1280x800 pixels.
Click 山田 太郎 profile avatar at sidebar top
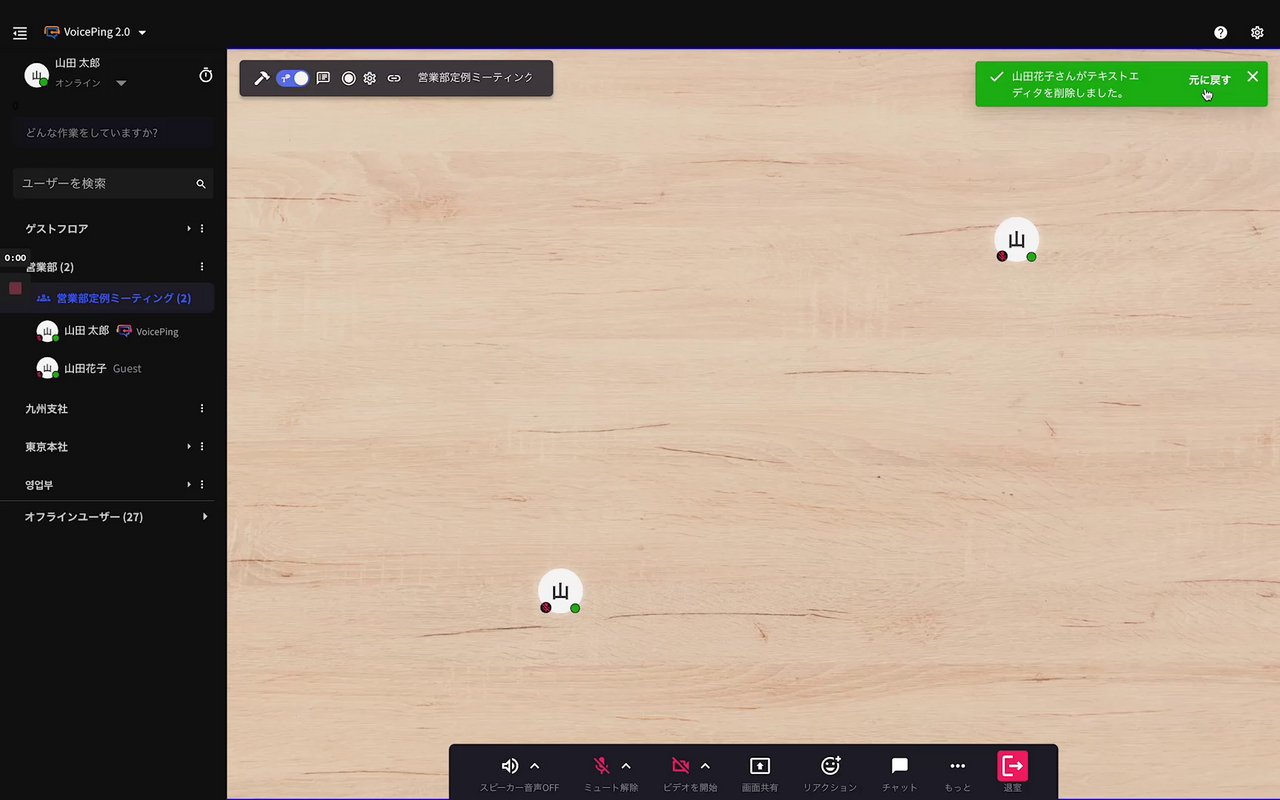tap(37, 75)
